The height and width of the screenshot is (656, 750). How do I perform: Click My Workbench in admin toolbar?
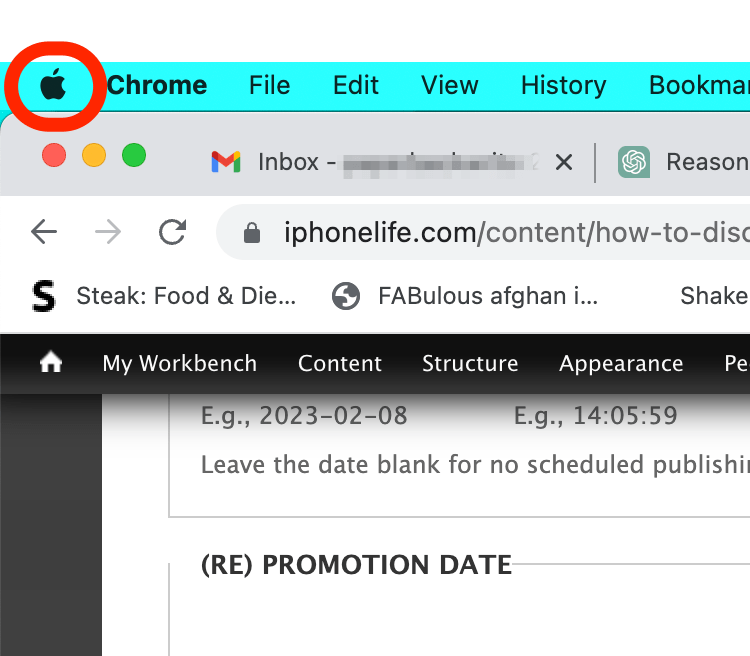pos(180,363)
